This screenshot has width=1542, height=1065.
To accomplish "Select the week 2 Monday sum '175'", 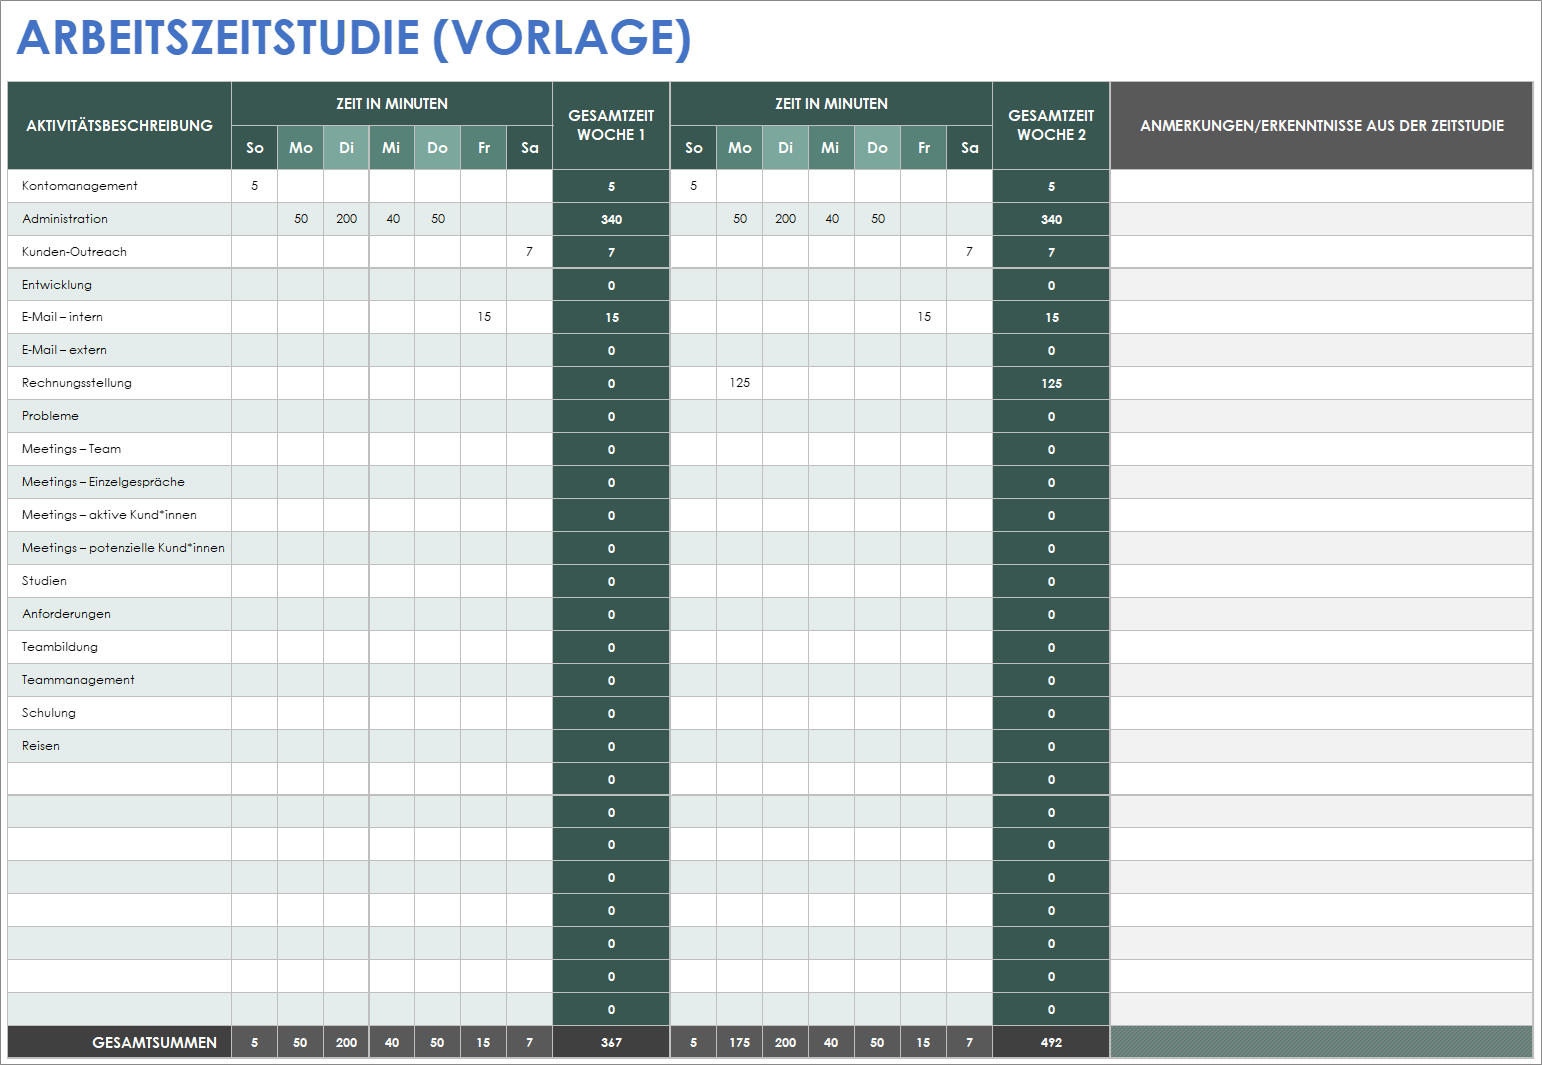I will pyautogui.click(x=740, y=1042).
